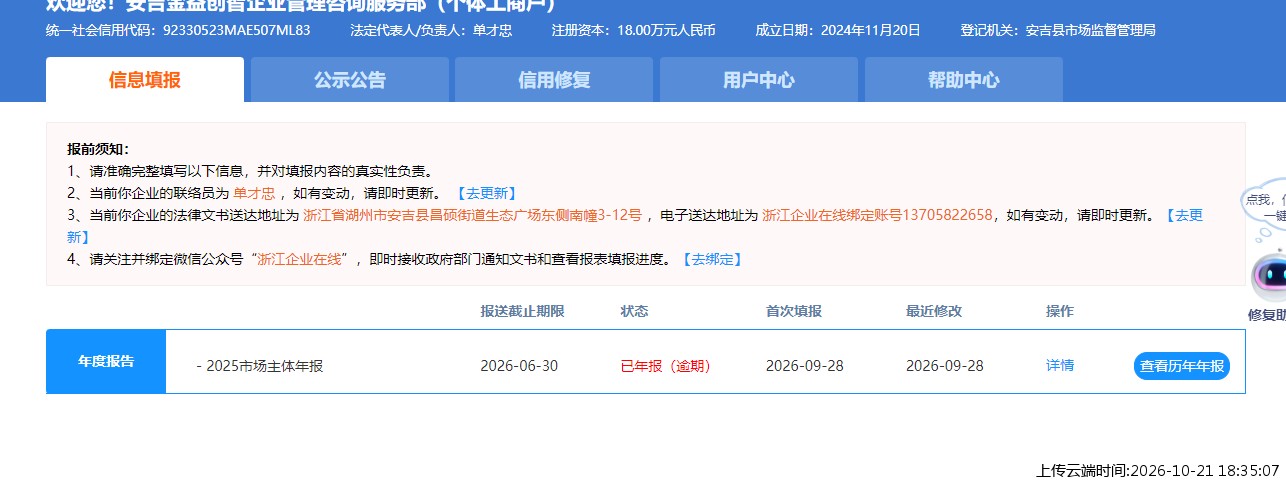
Task: Click the 浙江企业在线绑定账号13705822658 text
Action: point(877,215)
